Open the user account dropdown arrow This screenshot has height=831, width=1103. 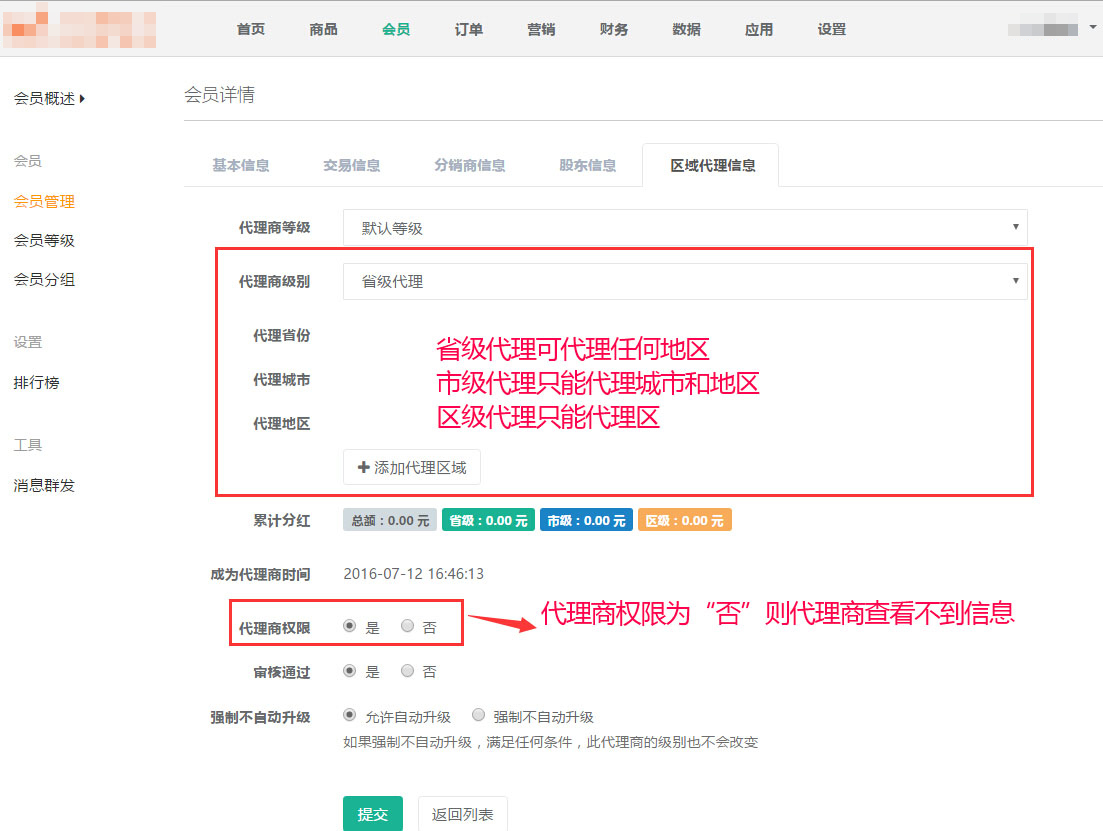coord(1092,27)
